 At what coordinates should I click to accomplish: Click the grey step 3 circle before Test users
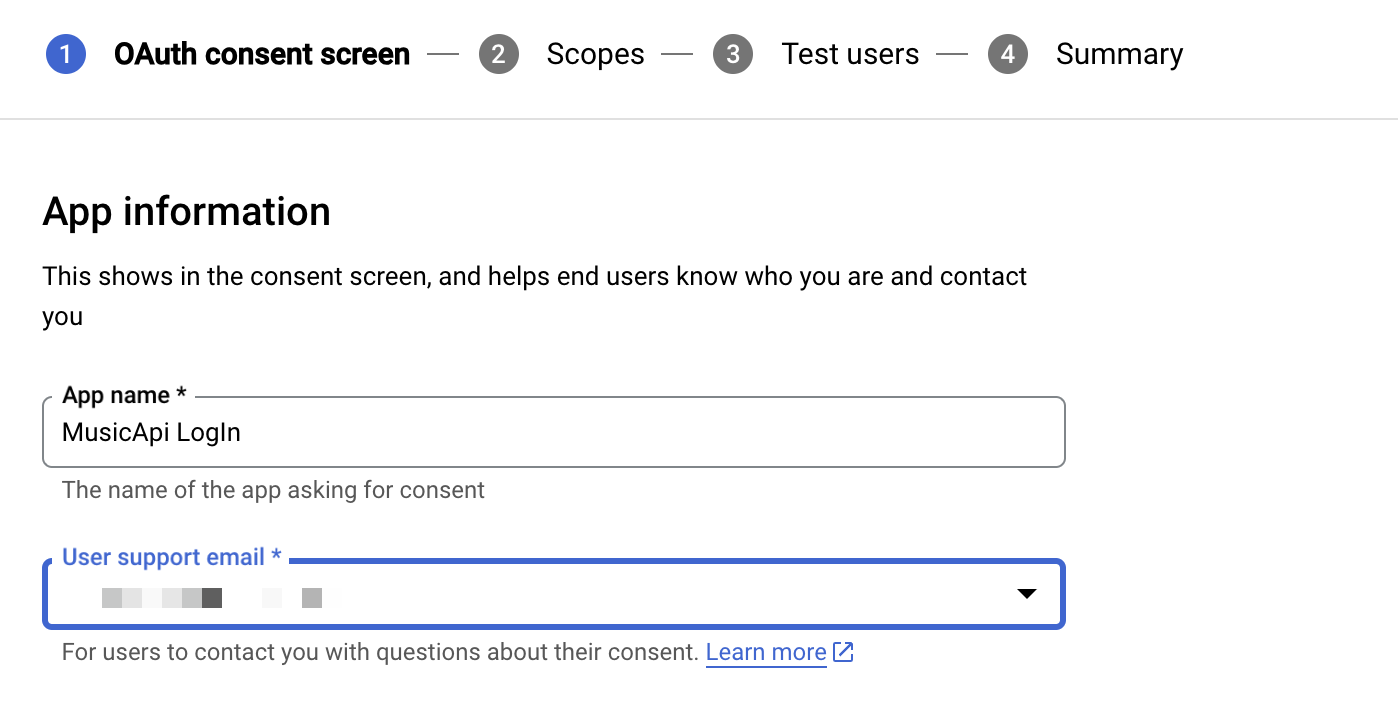[733, 54]
